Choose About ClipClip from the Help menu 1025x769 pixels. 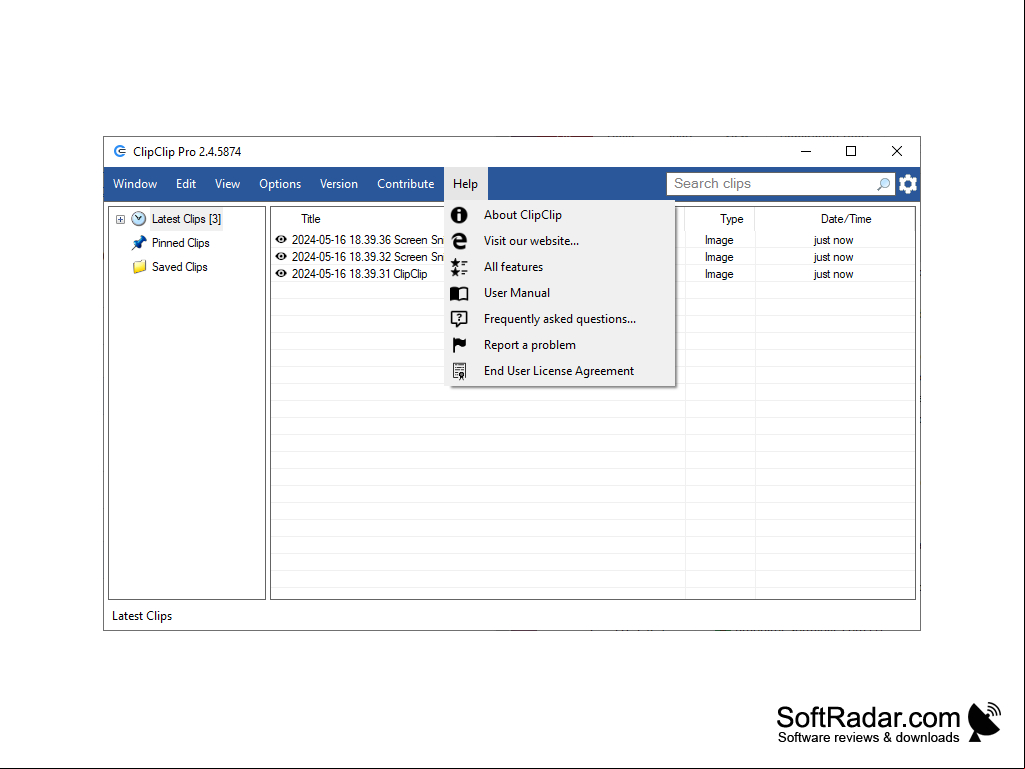pos(560,215)
